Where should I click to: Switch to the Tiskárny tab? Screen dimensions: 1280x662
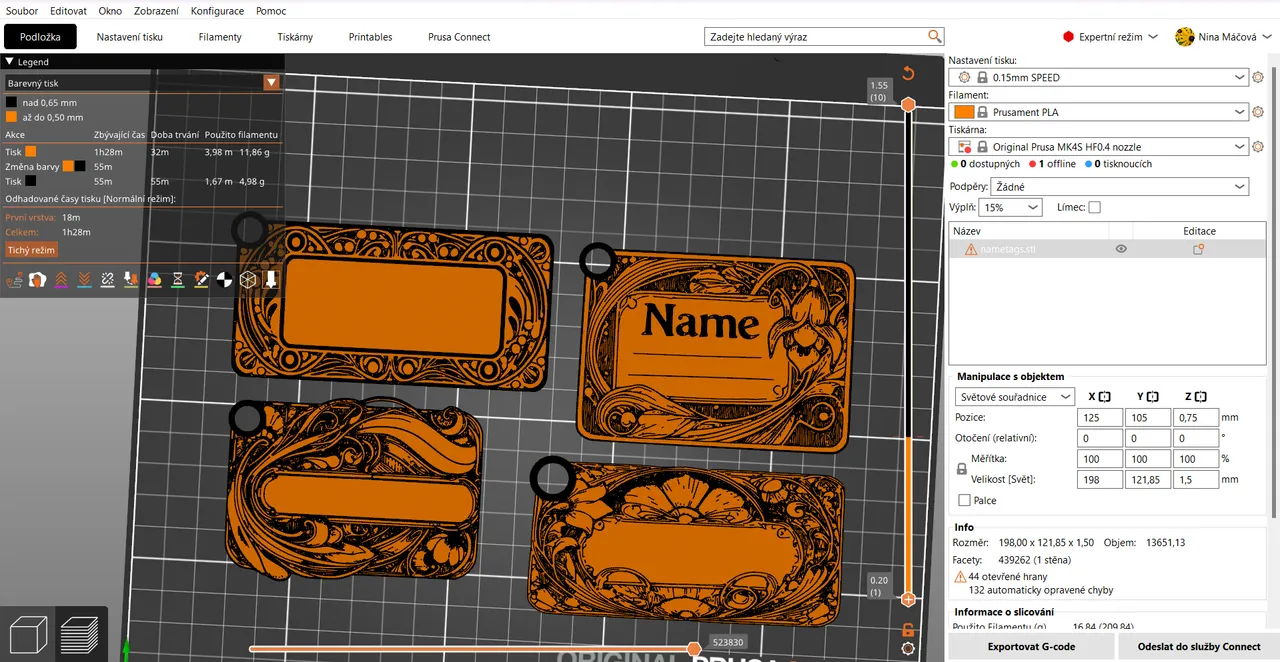click(x=294, y=37)
